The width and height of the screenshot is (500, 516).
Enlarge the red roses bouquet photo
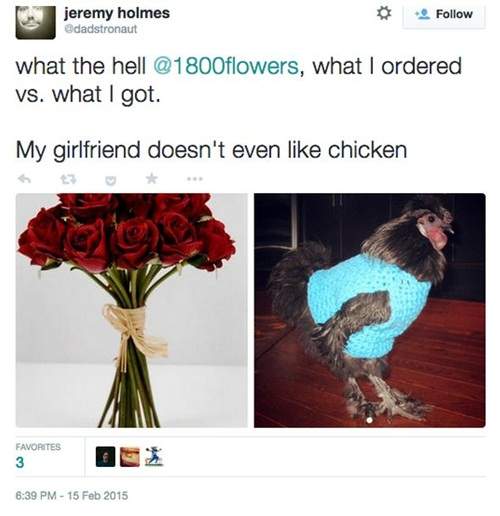132,310
